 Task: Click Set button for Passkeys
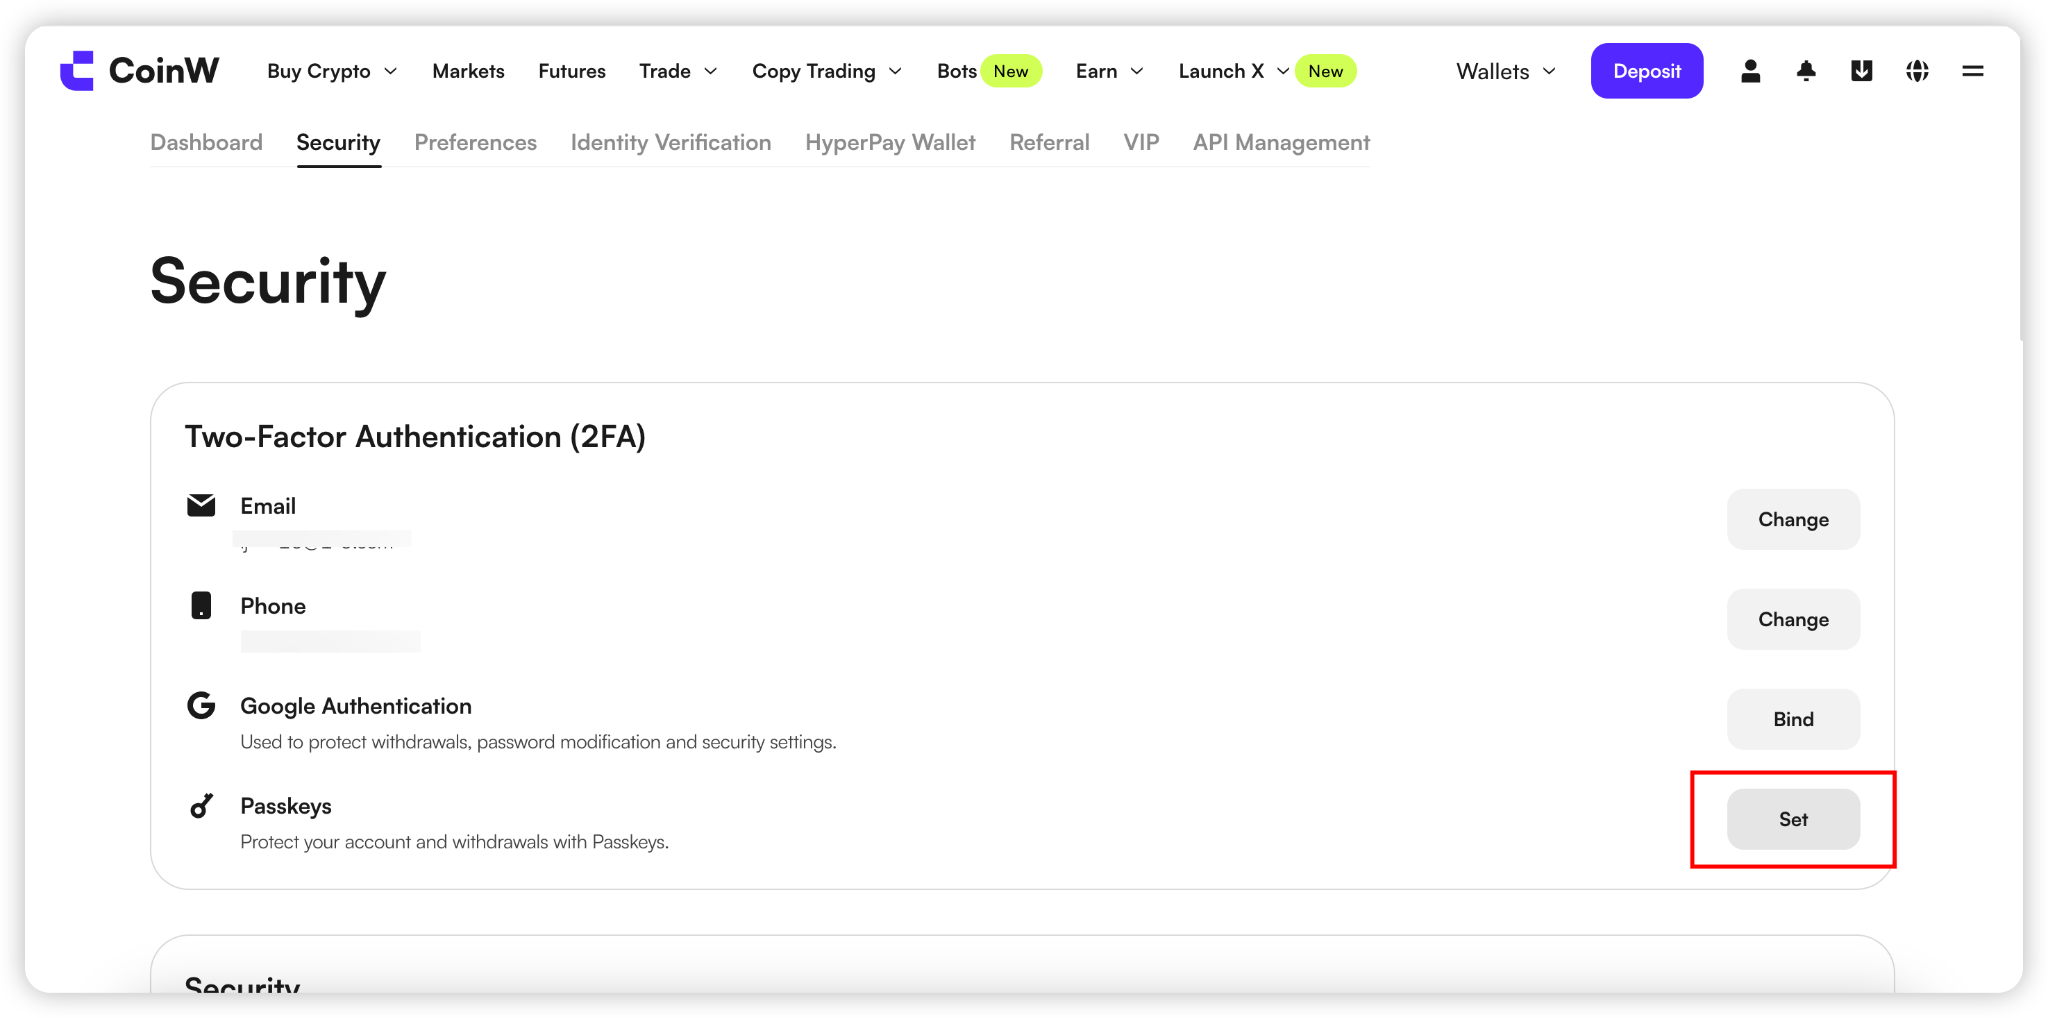pos(1793,819)
